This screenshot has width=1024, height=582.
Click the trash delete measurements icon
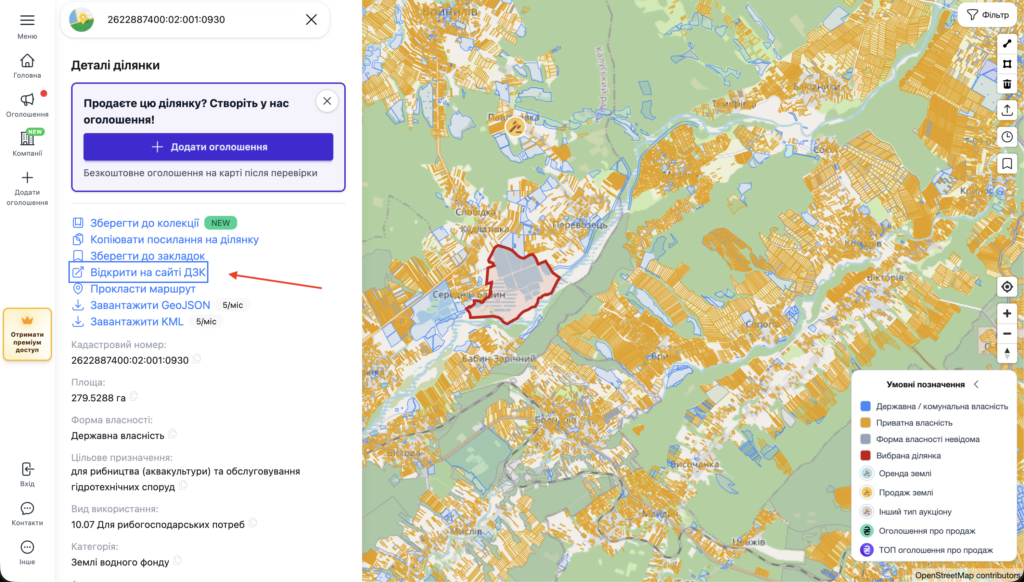tap(1007, 84)
